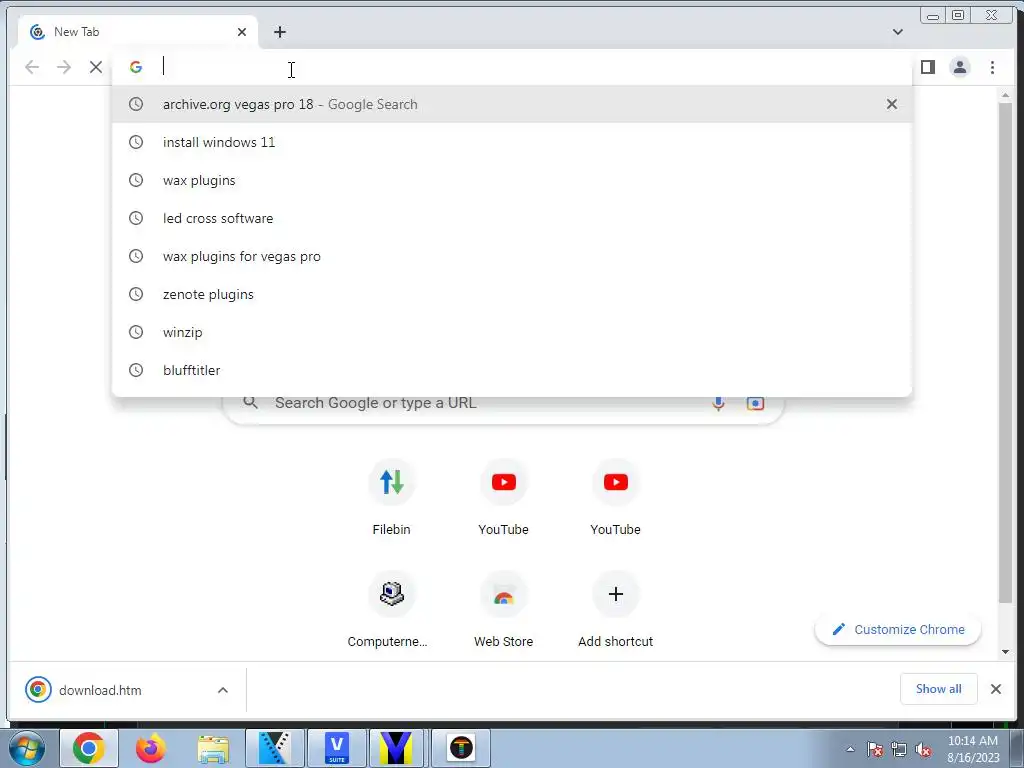The image size is (1024, 768).
Task: Choose the wax plugins suggestion
Action: [x=511, y=180]
